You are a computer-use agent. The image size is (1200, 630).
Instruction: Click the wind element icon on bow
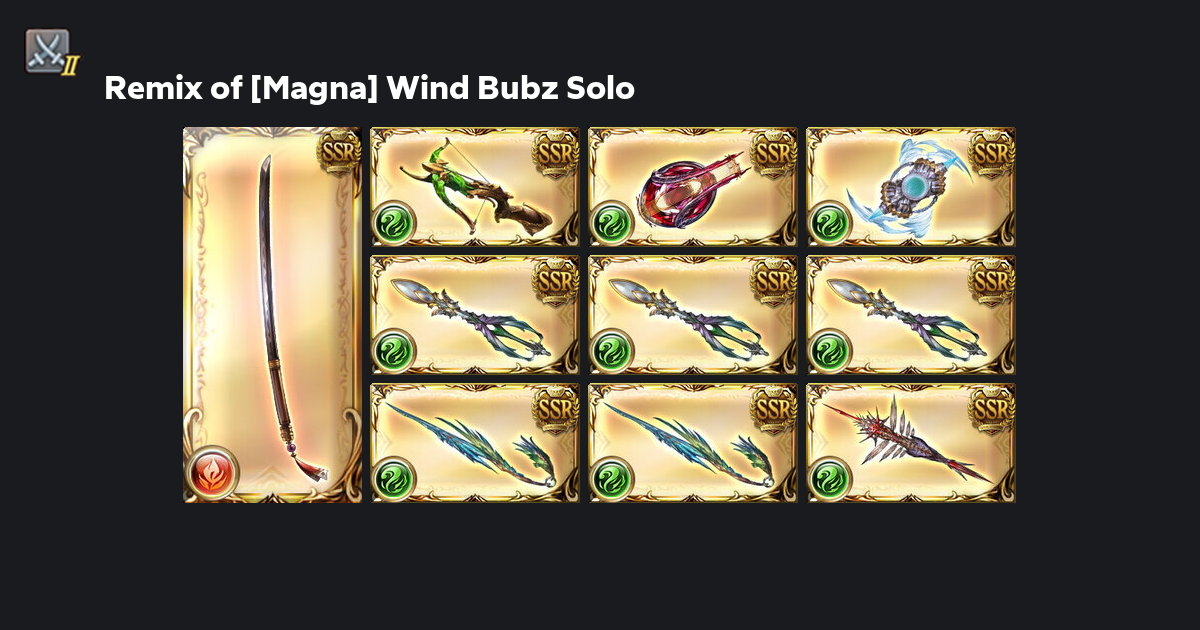pyautogui.click(x=393, y=222)
